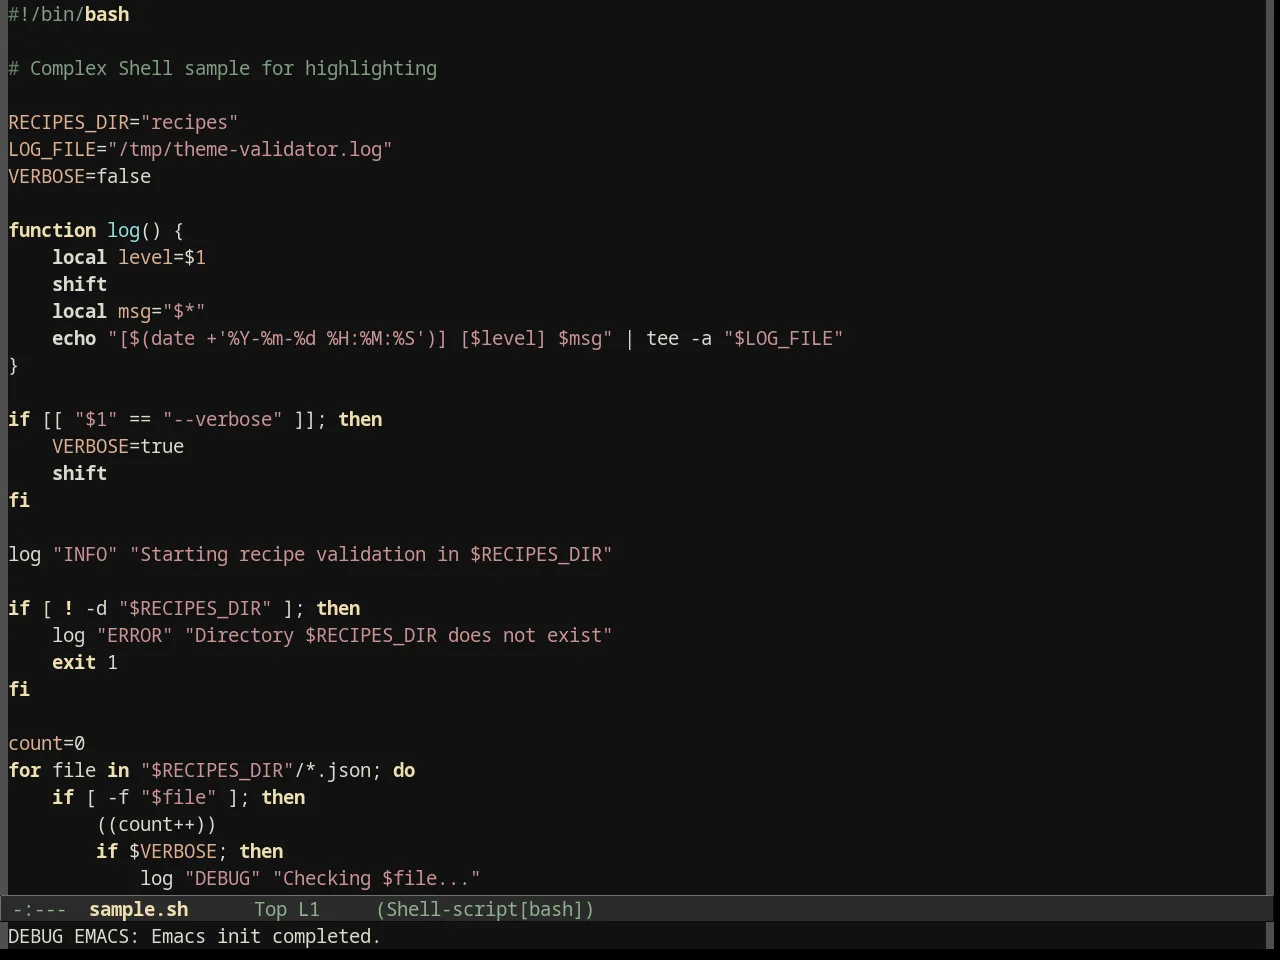The image size is (1280, 960).
Task: Click the VERBOSE=true line
Action: tap(118, 446)
